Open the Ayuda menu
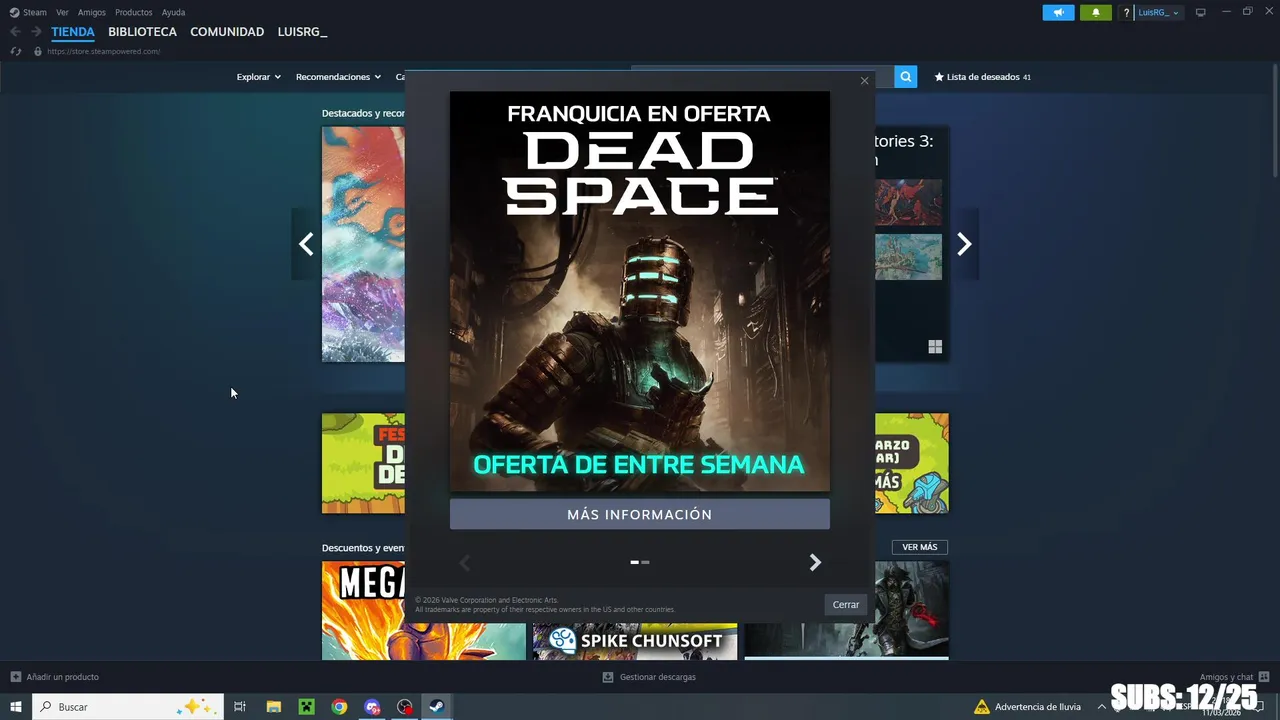The height and width of the screenshot is (720, 1280). click(173, 12)
